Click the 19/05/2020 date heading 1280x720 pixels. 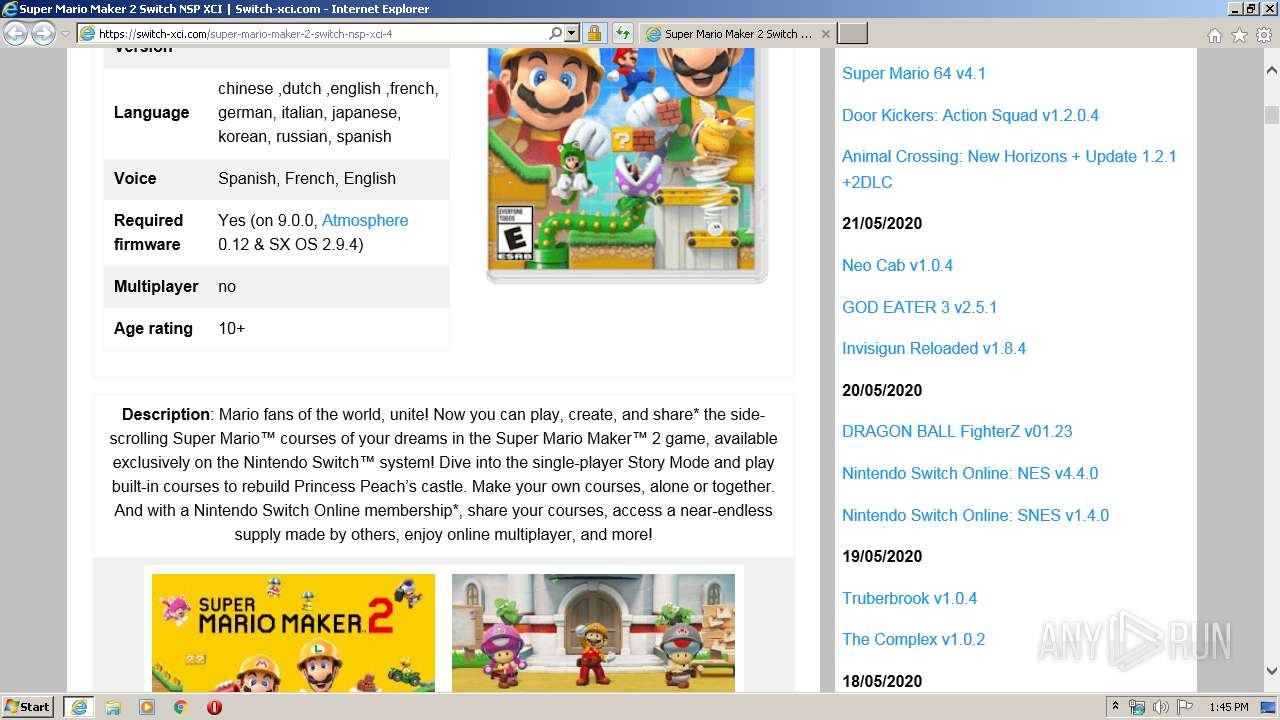tap(882, 556)
